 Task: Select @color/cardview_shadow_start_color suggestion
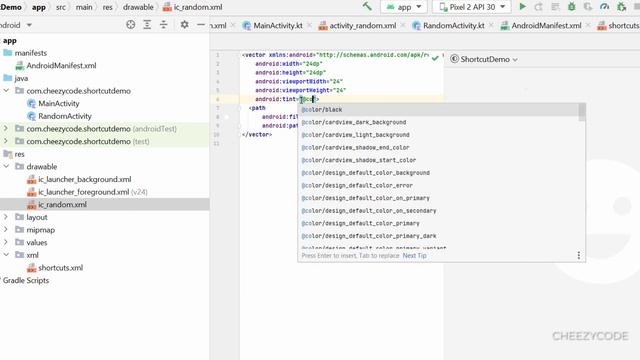point(439,160)
